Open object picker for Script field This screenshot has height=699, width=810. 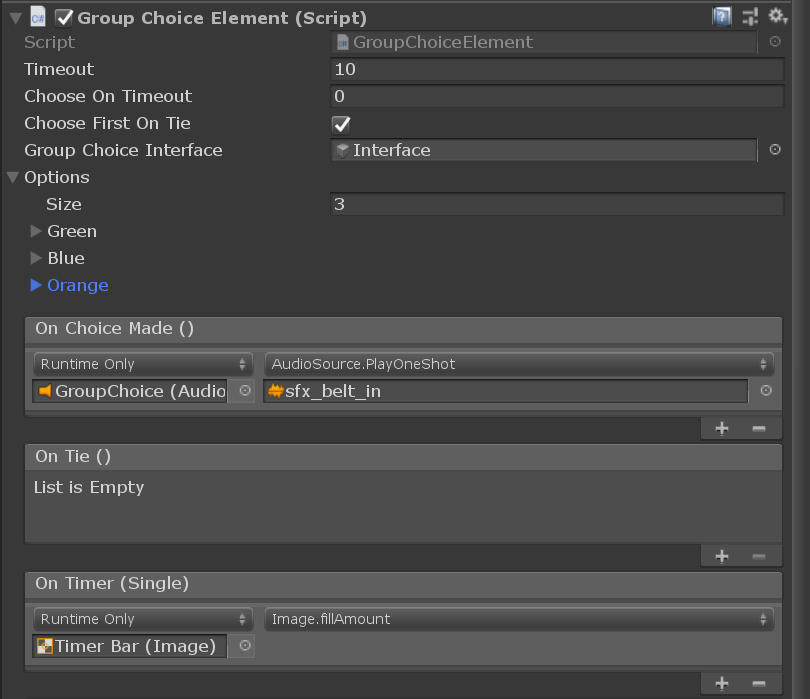[x=774, y=42]
